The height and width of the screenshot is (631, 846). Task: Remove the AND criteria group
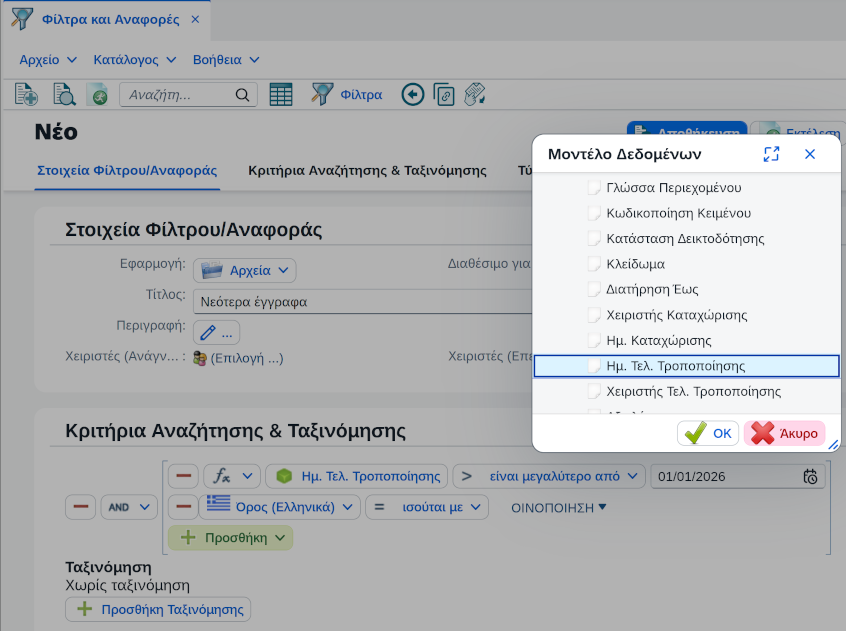[x=81, y=507]
